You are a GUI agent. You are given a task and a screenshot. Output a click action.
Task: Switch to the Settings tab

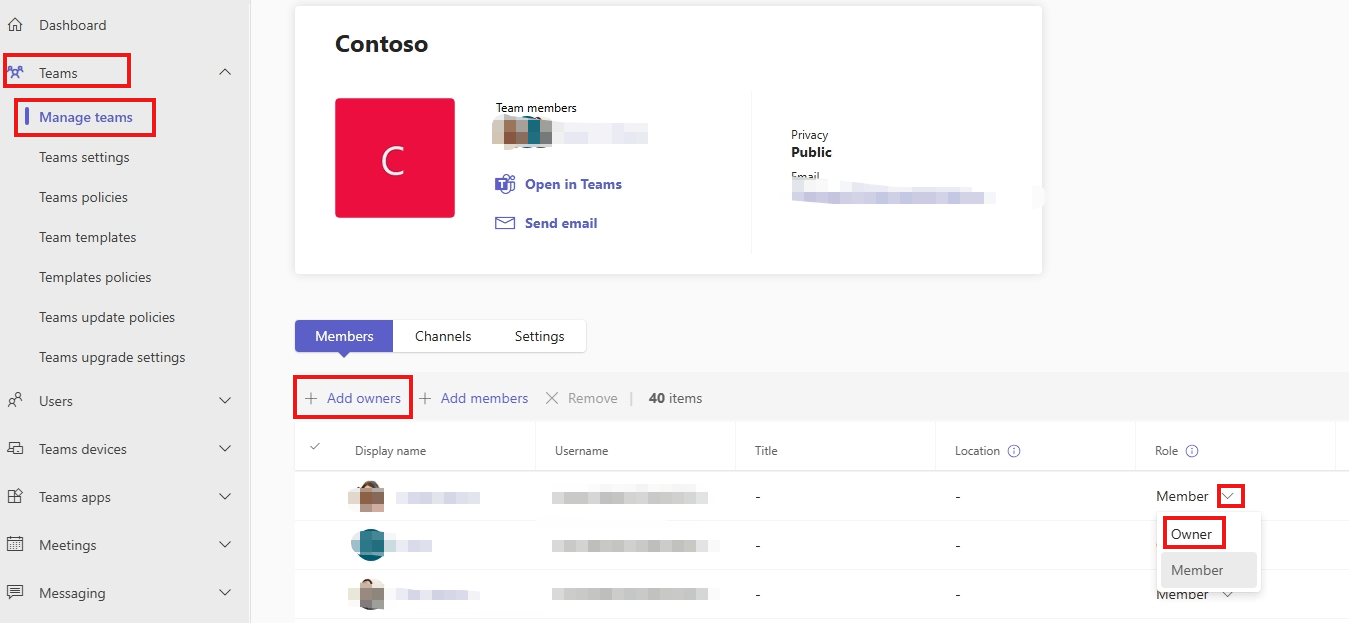[x=540, y=336]
